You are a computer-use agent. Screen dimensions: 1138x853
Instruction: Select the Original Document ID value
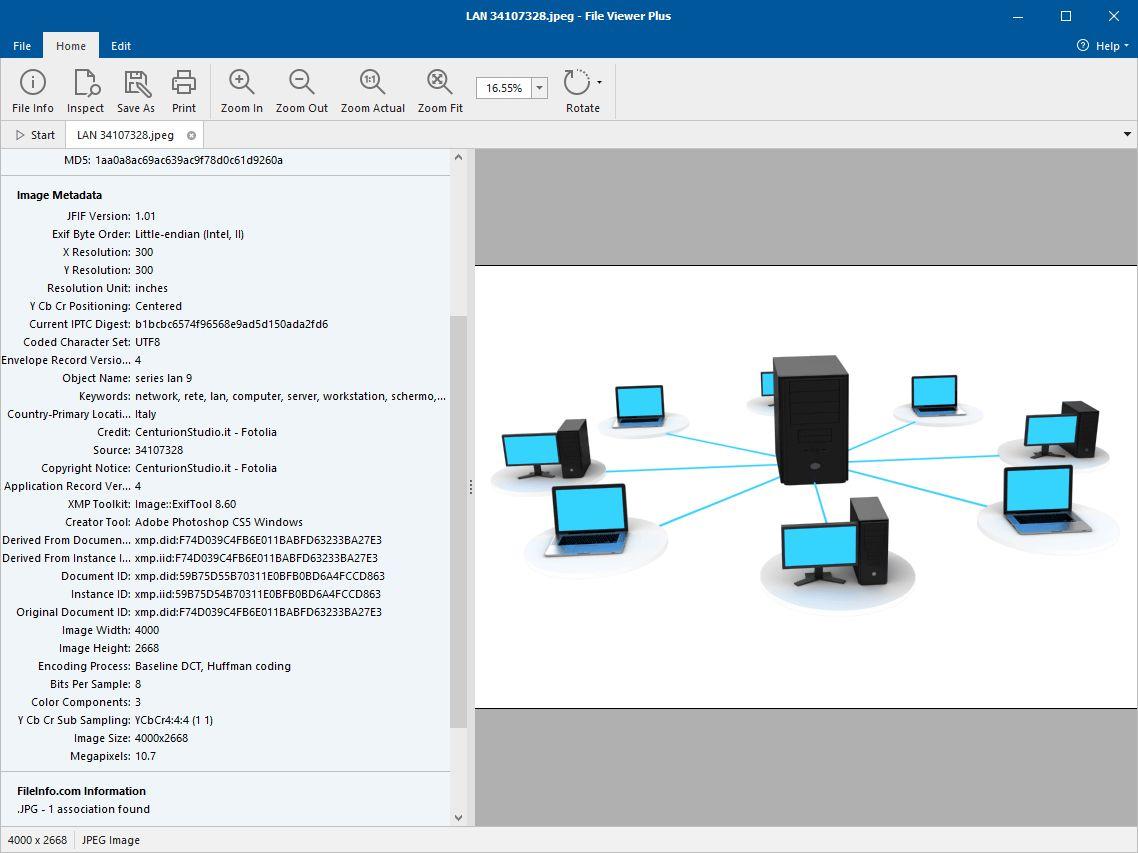258,613
